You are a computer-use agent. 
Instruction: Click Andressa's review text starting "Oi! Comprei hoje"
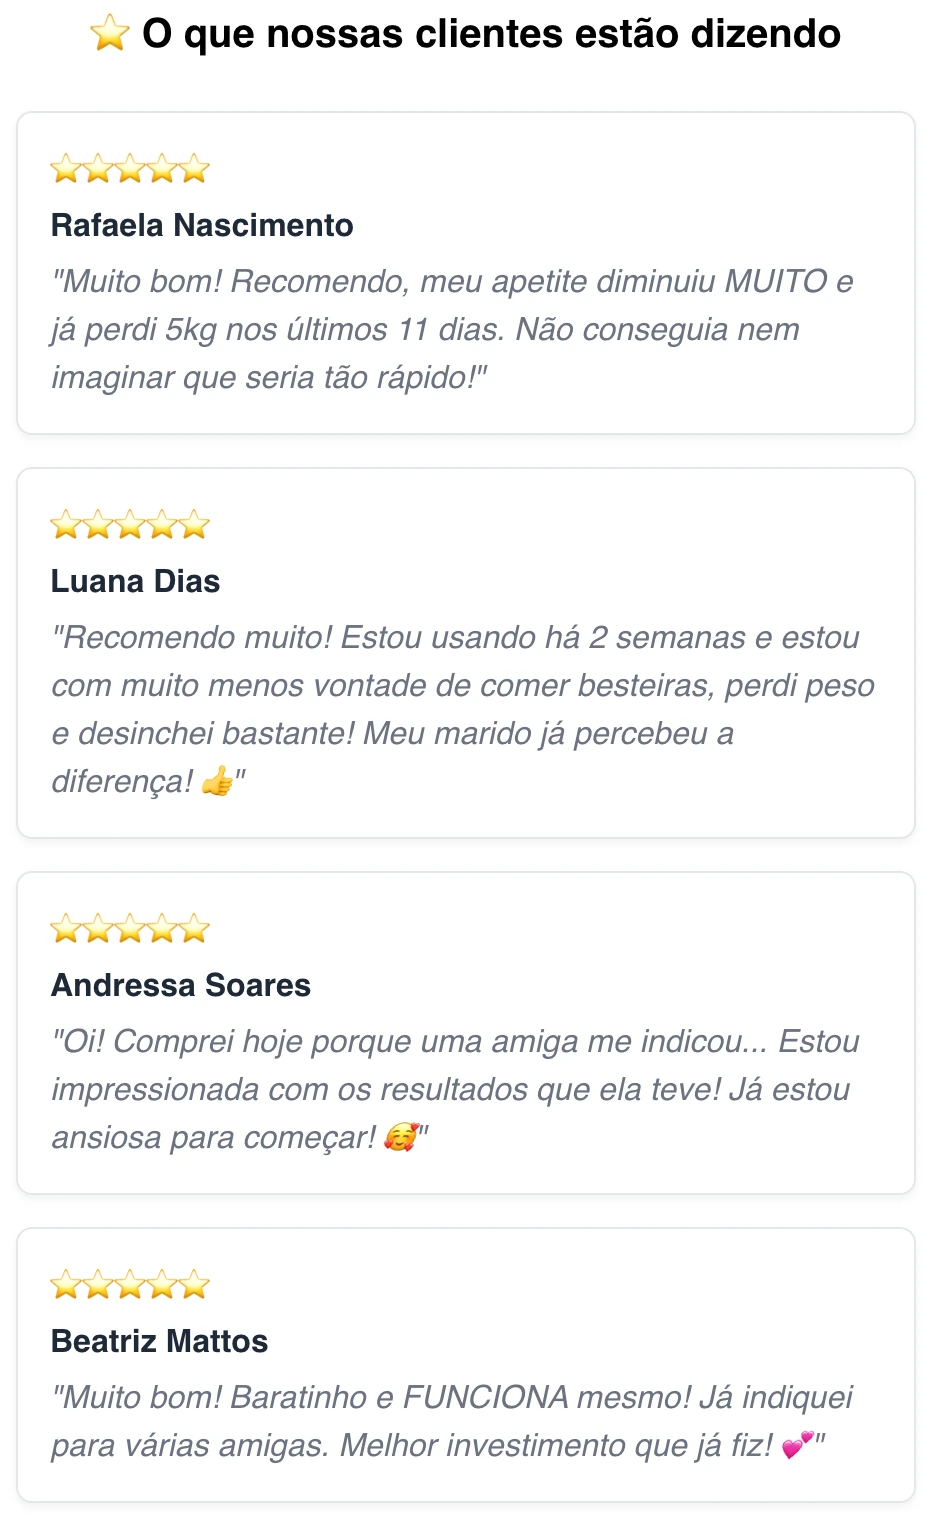(455, 1089)
